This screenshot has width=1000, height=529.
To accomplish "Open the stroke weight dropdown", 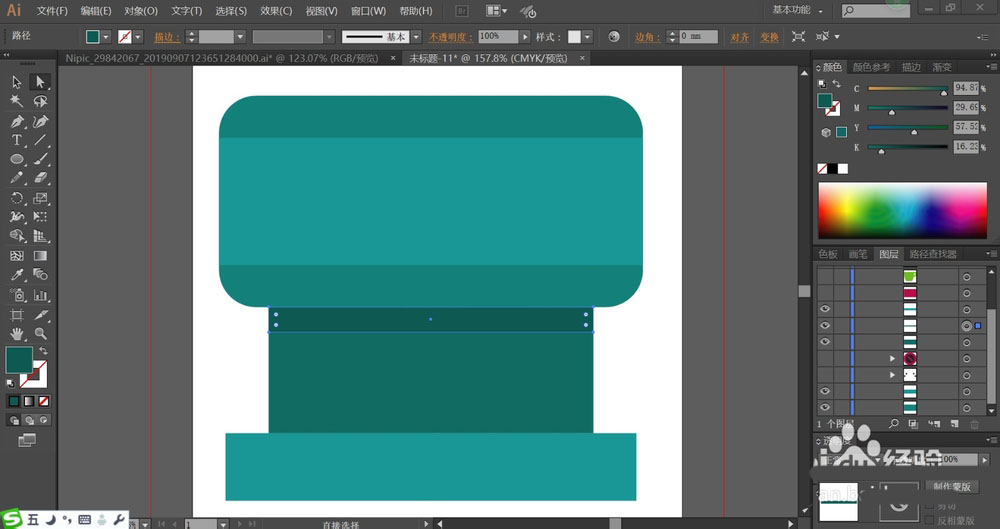I will [240, 37].
